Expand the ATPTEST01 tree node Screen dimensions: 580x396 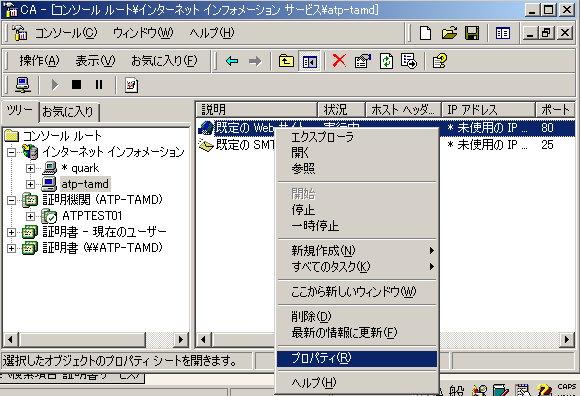(x=30, y=216)
